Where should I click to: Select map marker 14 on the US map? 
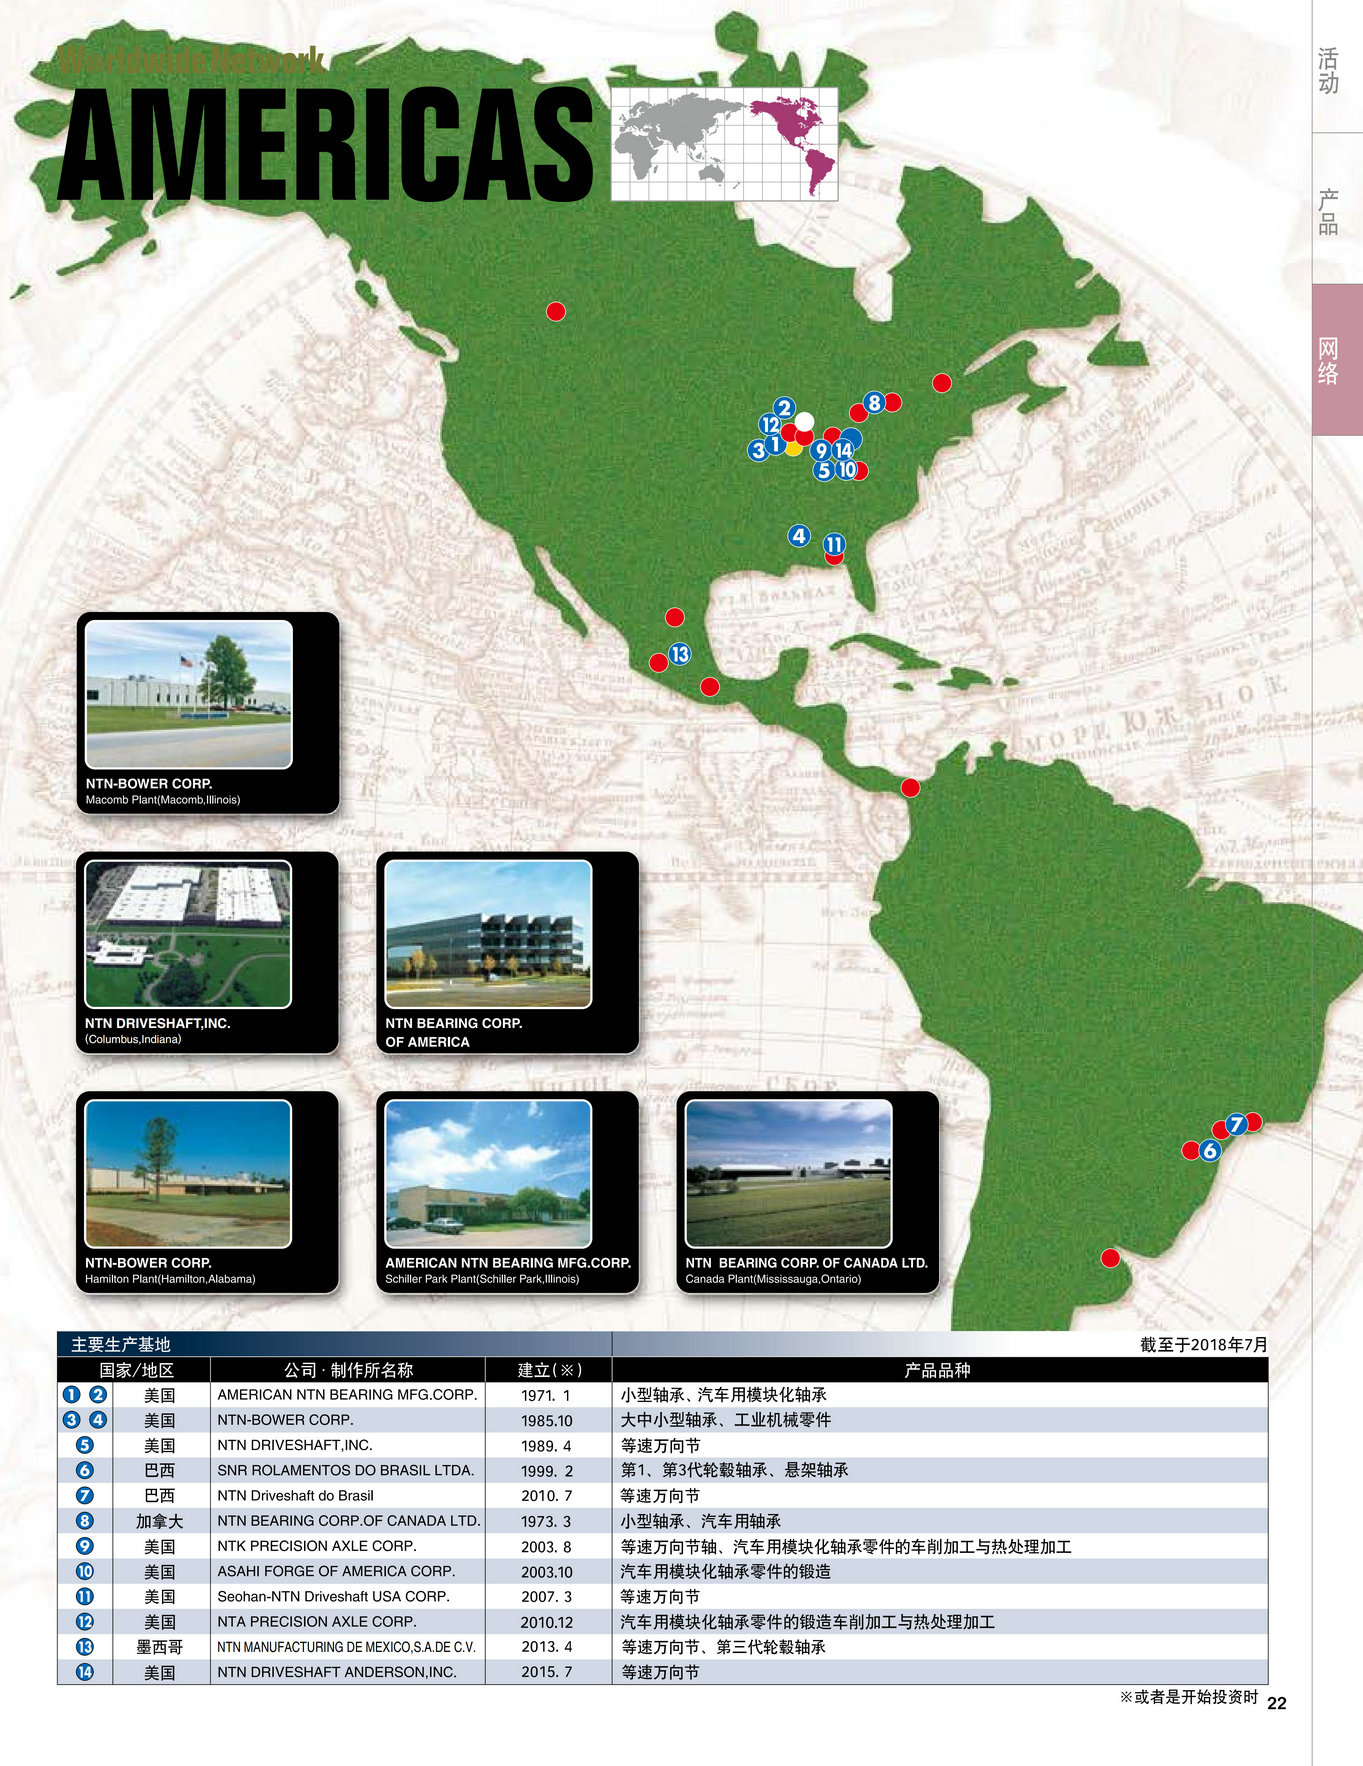tap(843, 451)
